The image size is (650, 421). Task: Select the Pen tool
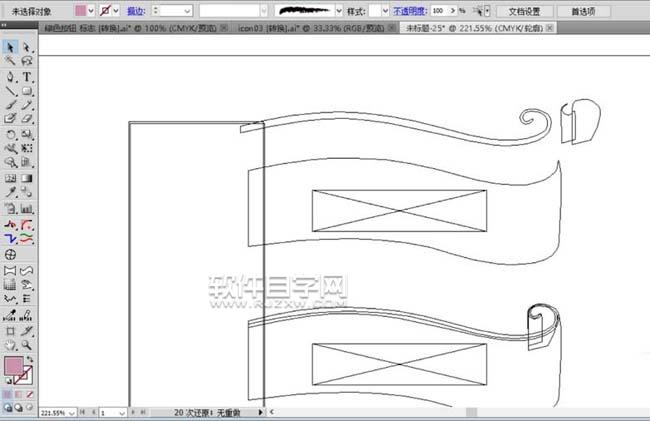click(10, 77)
